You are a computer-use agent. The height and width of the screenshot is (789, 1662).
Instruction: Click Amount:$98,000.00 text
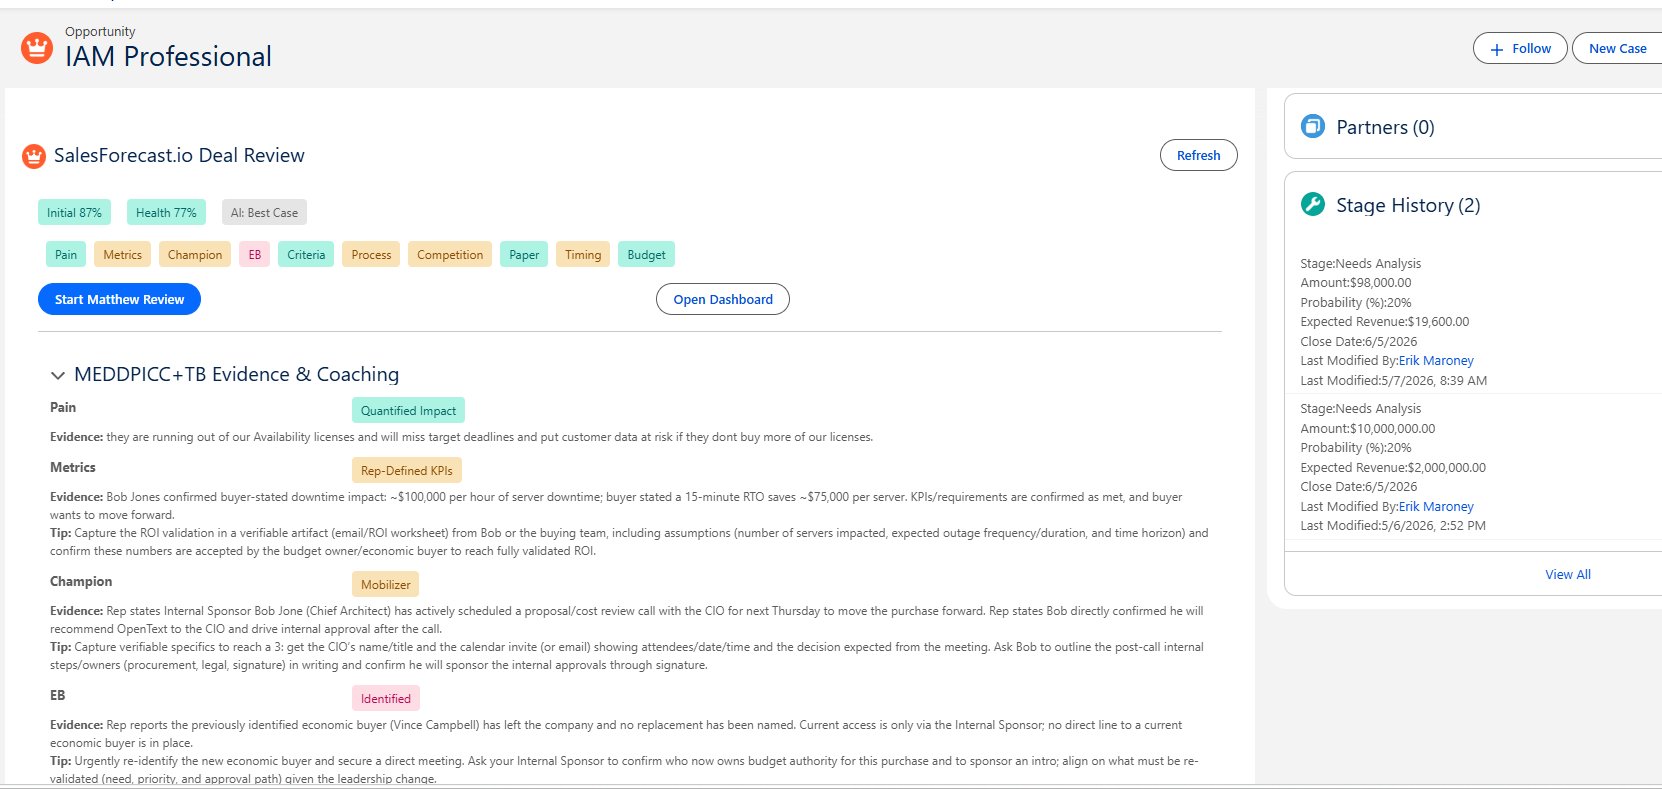click(1356, 283)
